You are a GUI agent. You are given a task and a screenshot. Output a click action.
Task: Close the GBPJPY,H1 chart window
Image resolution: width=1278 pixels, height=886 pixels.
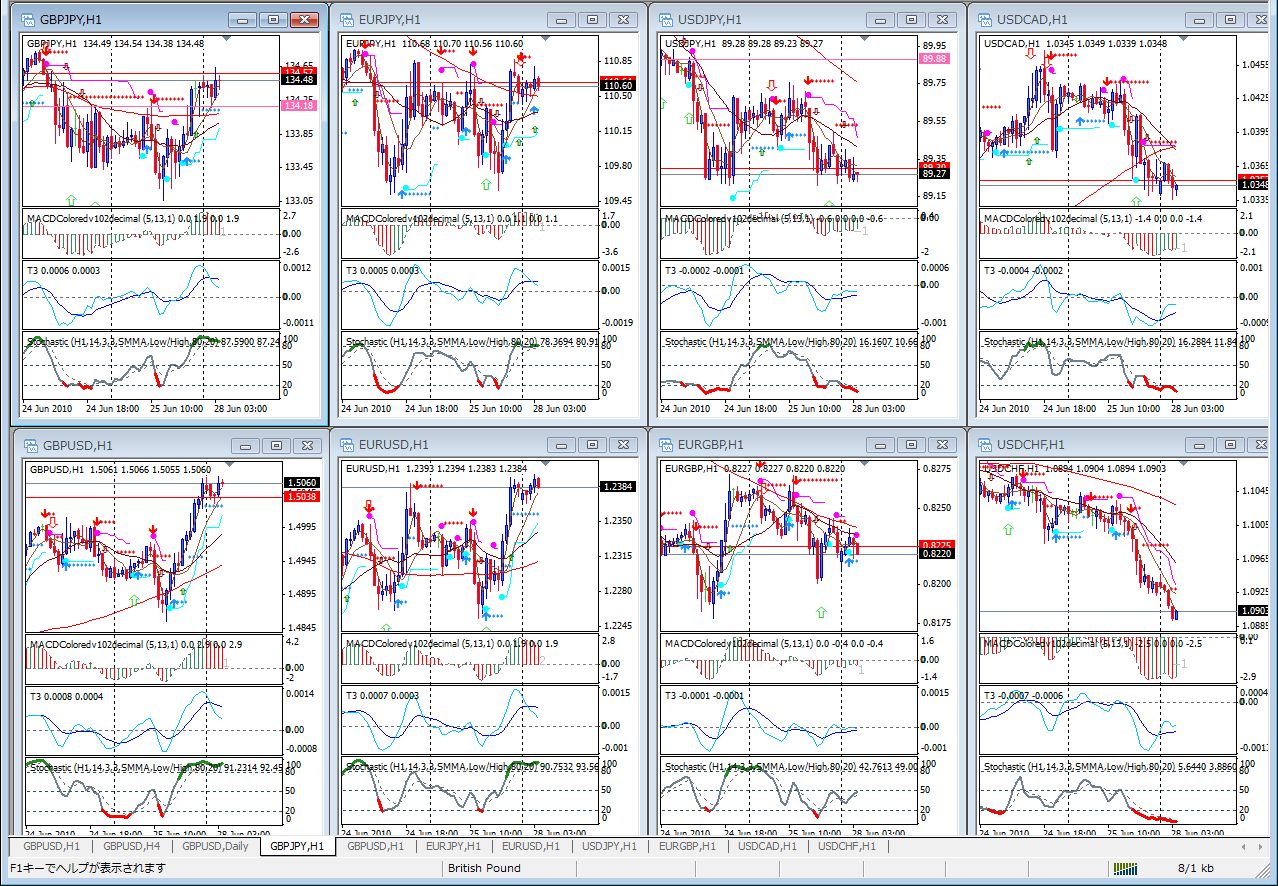[x=303, y=20]
